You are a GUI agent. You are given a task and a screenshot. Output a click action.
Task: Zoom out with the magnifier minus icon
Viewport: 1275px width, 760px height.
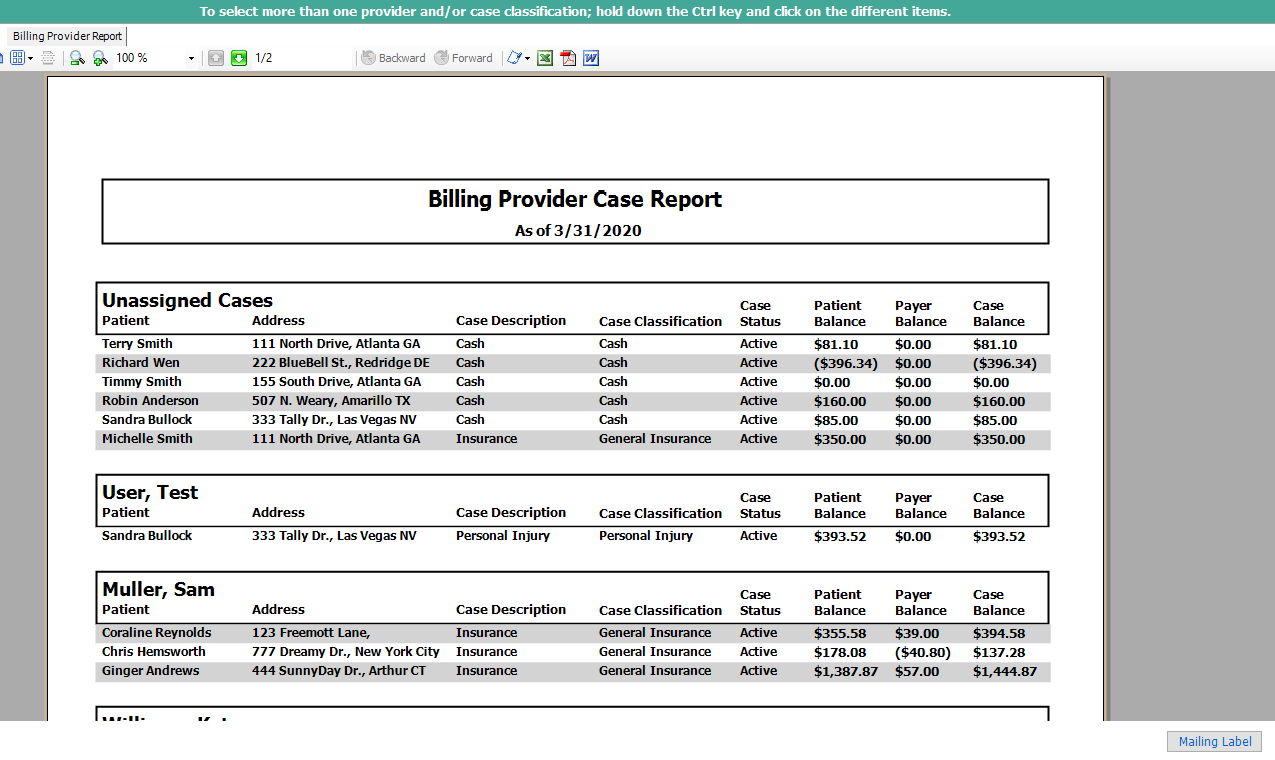[77, 58]
